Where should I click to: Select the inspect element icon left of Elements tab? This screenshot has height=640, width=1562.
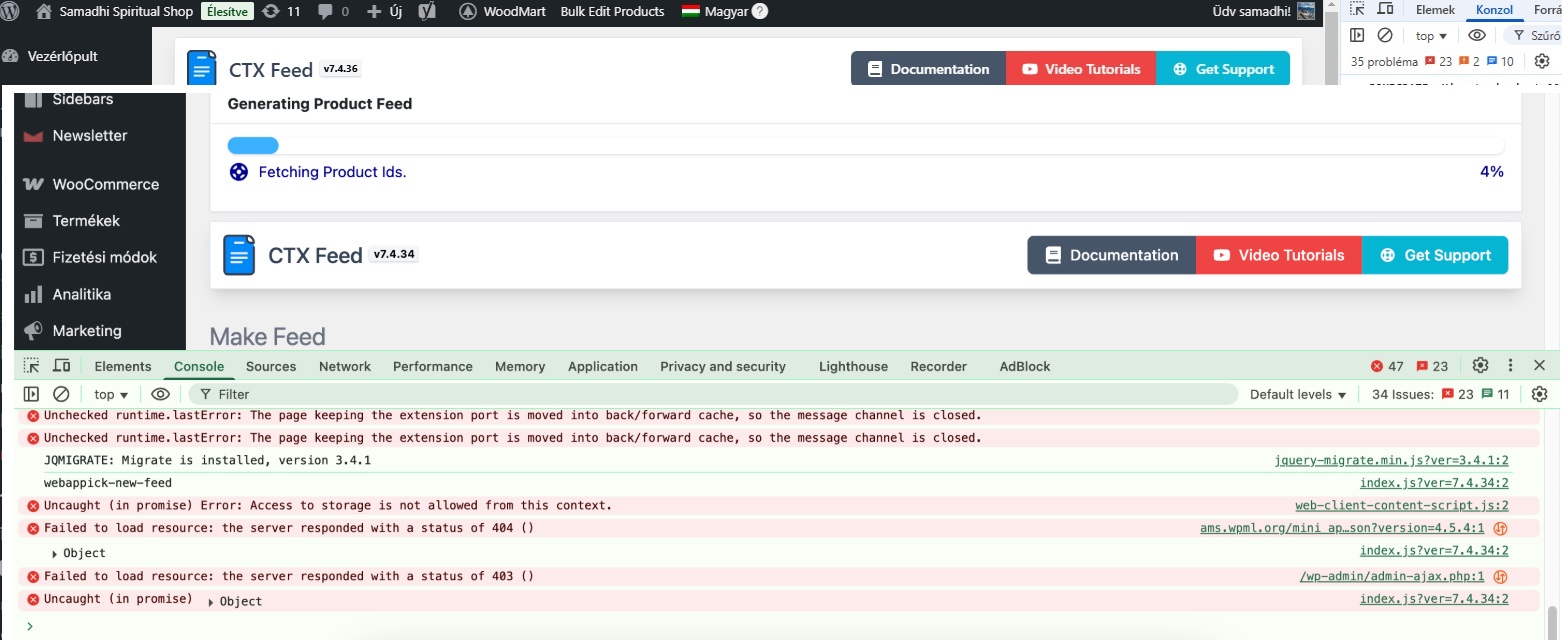32,366
